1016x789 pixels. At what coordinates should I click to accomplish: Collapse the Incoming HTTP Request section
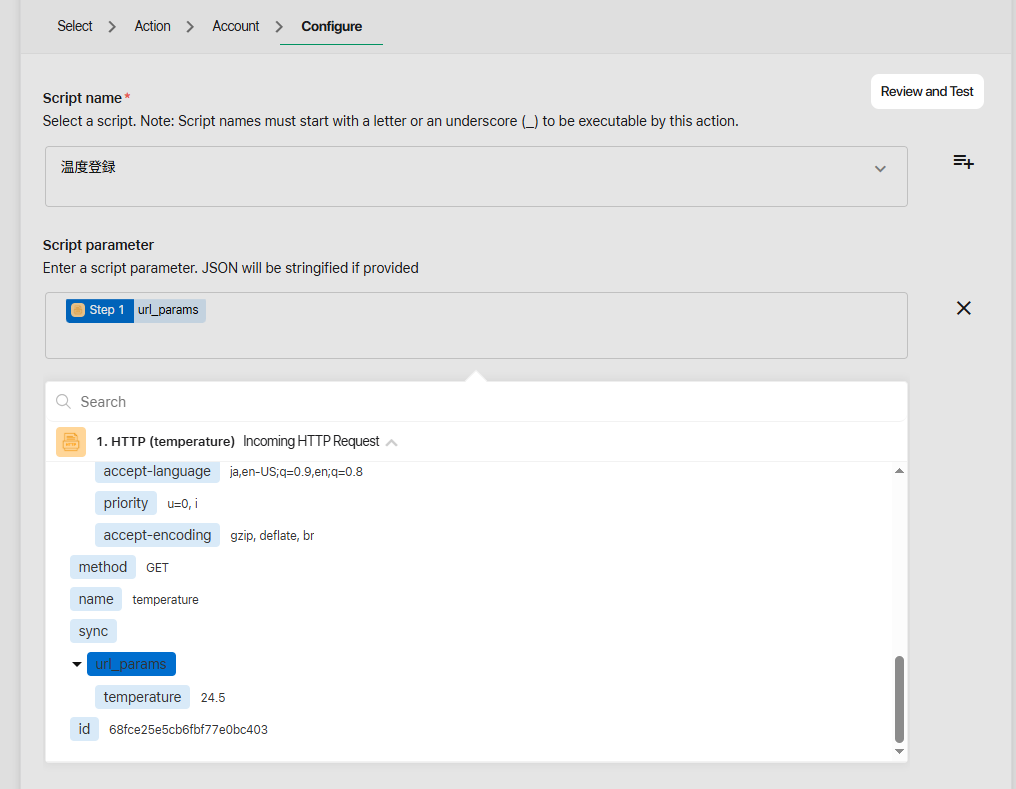pos(392,442)
